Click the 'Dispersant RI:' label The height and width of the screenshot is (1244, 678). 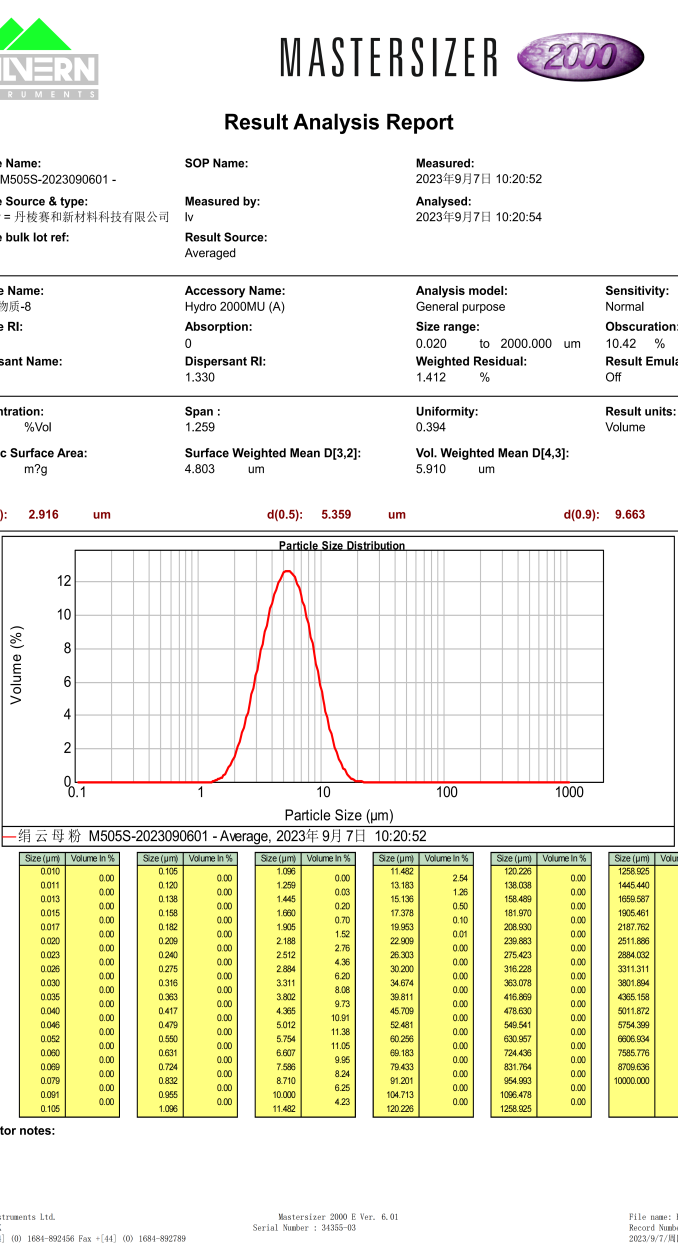pyautogui.click(x=225, y=362)
